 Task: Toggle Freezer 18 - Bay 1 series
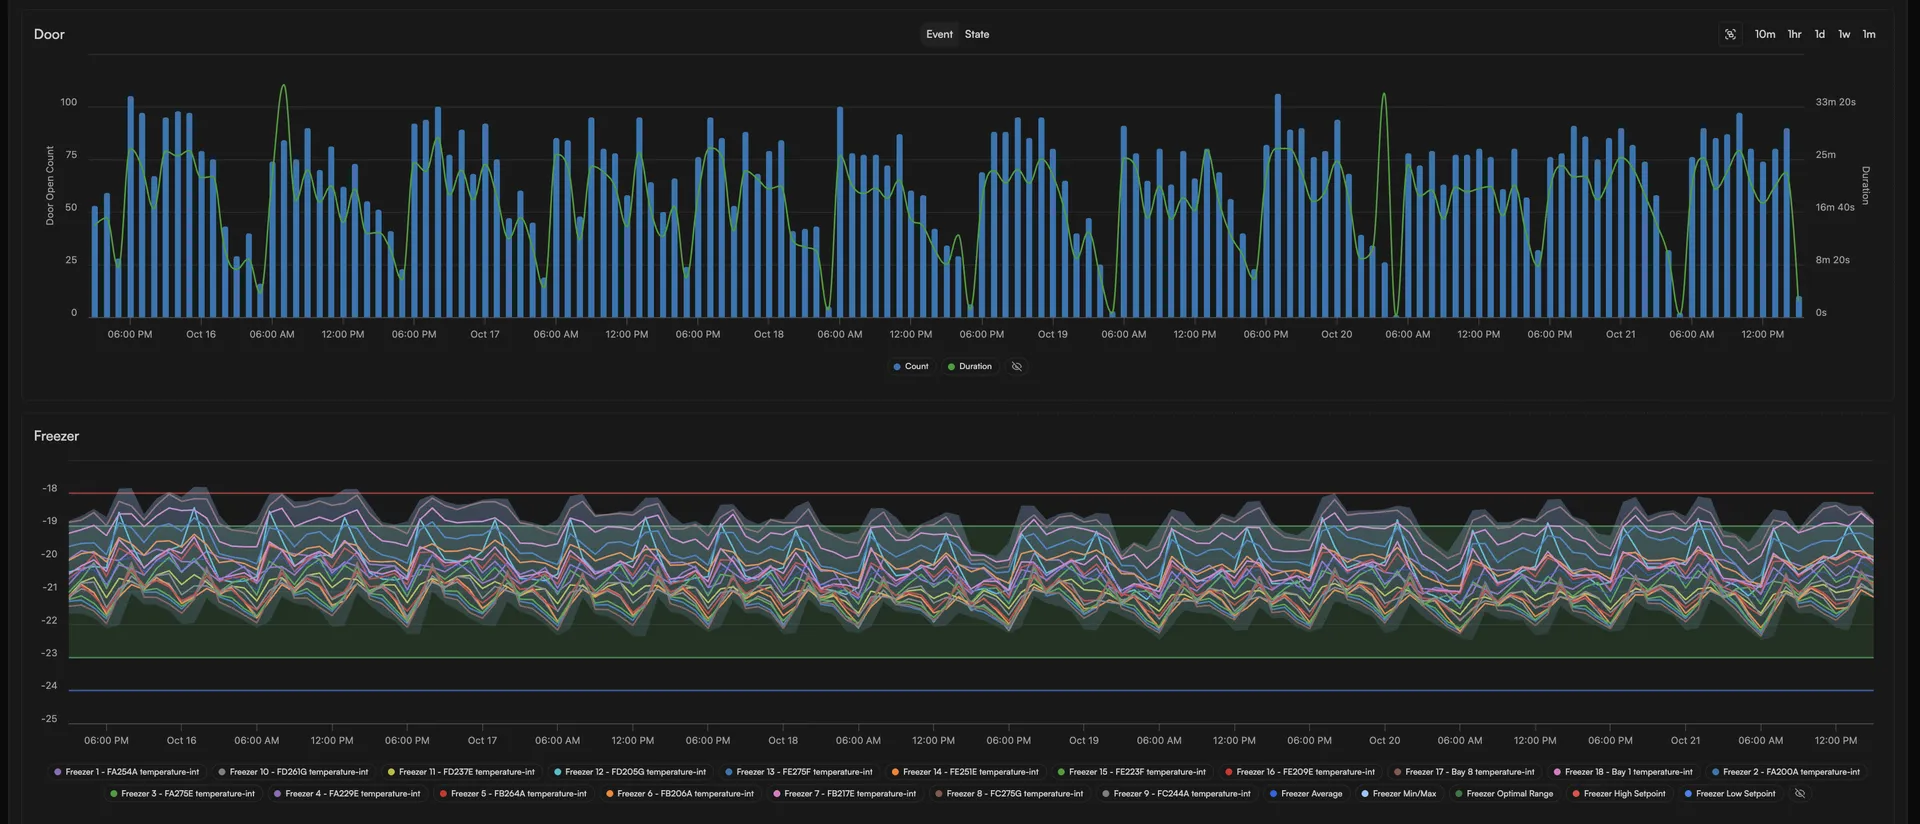tap(1623, 772)
